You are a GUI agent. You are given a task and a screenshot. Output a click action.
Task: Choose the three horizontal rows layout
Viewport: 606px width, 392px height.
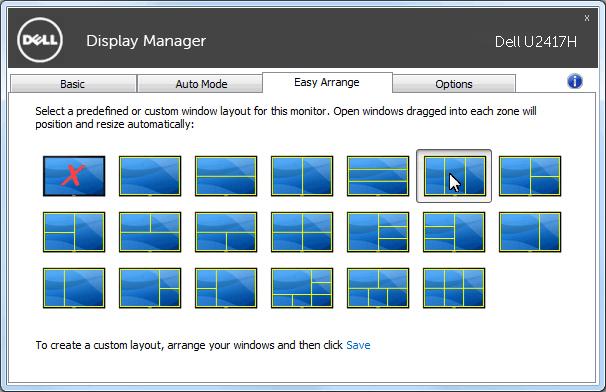point(378,176)
